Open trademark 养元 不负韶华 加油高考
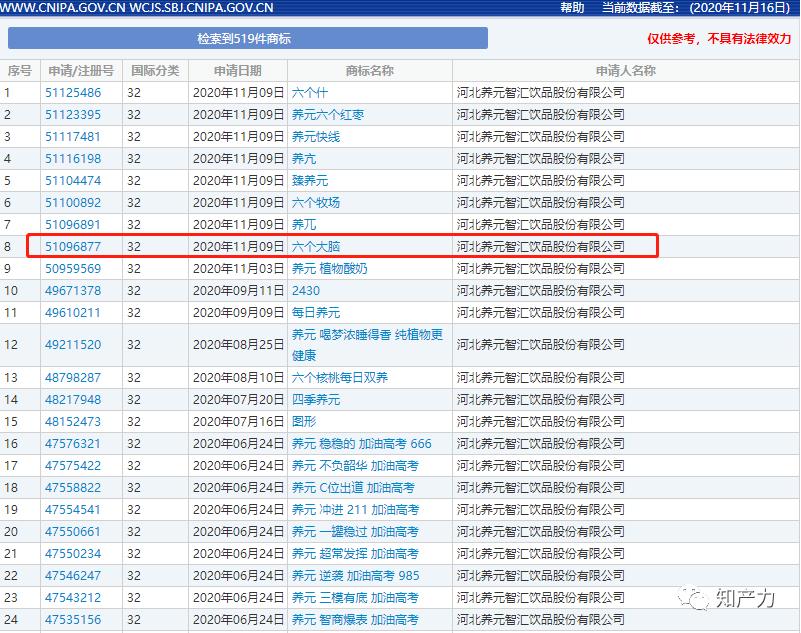801x633 pixels. [355, 465]
